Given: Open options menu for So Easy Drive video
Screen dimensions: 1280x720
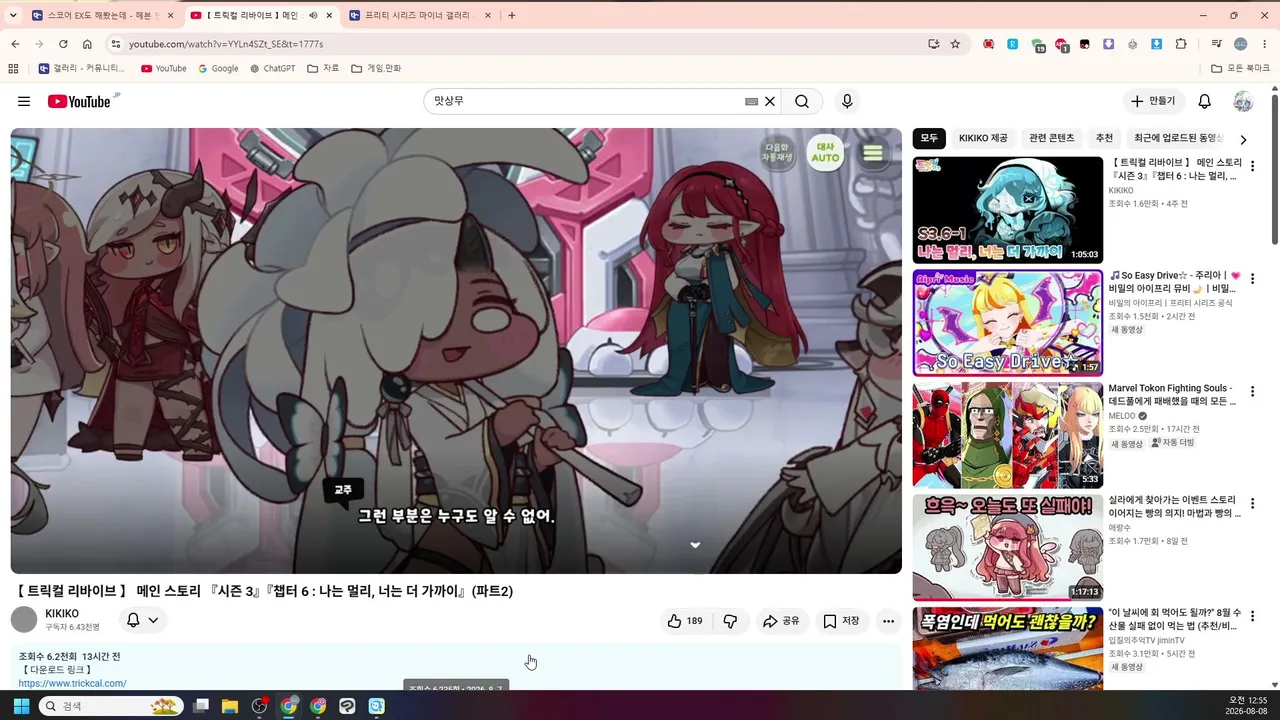Looking at the screenshot, I should (1252, 278).
